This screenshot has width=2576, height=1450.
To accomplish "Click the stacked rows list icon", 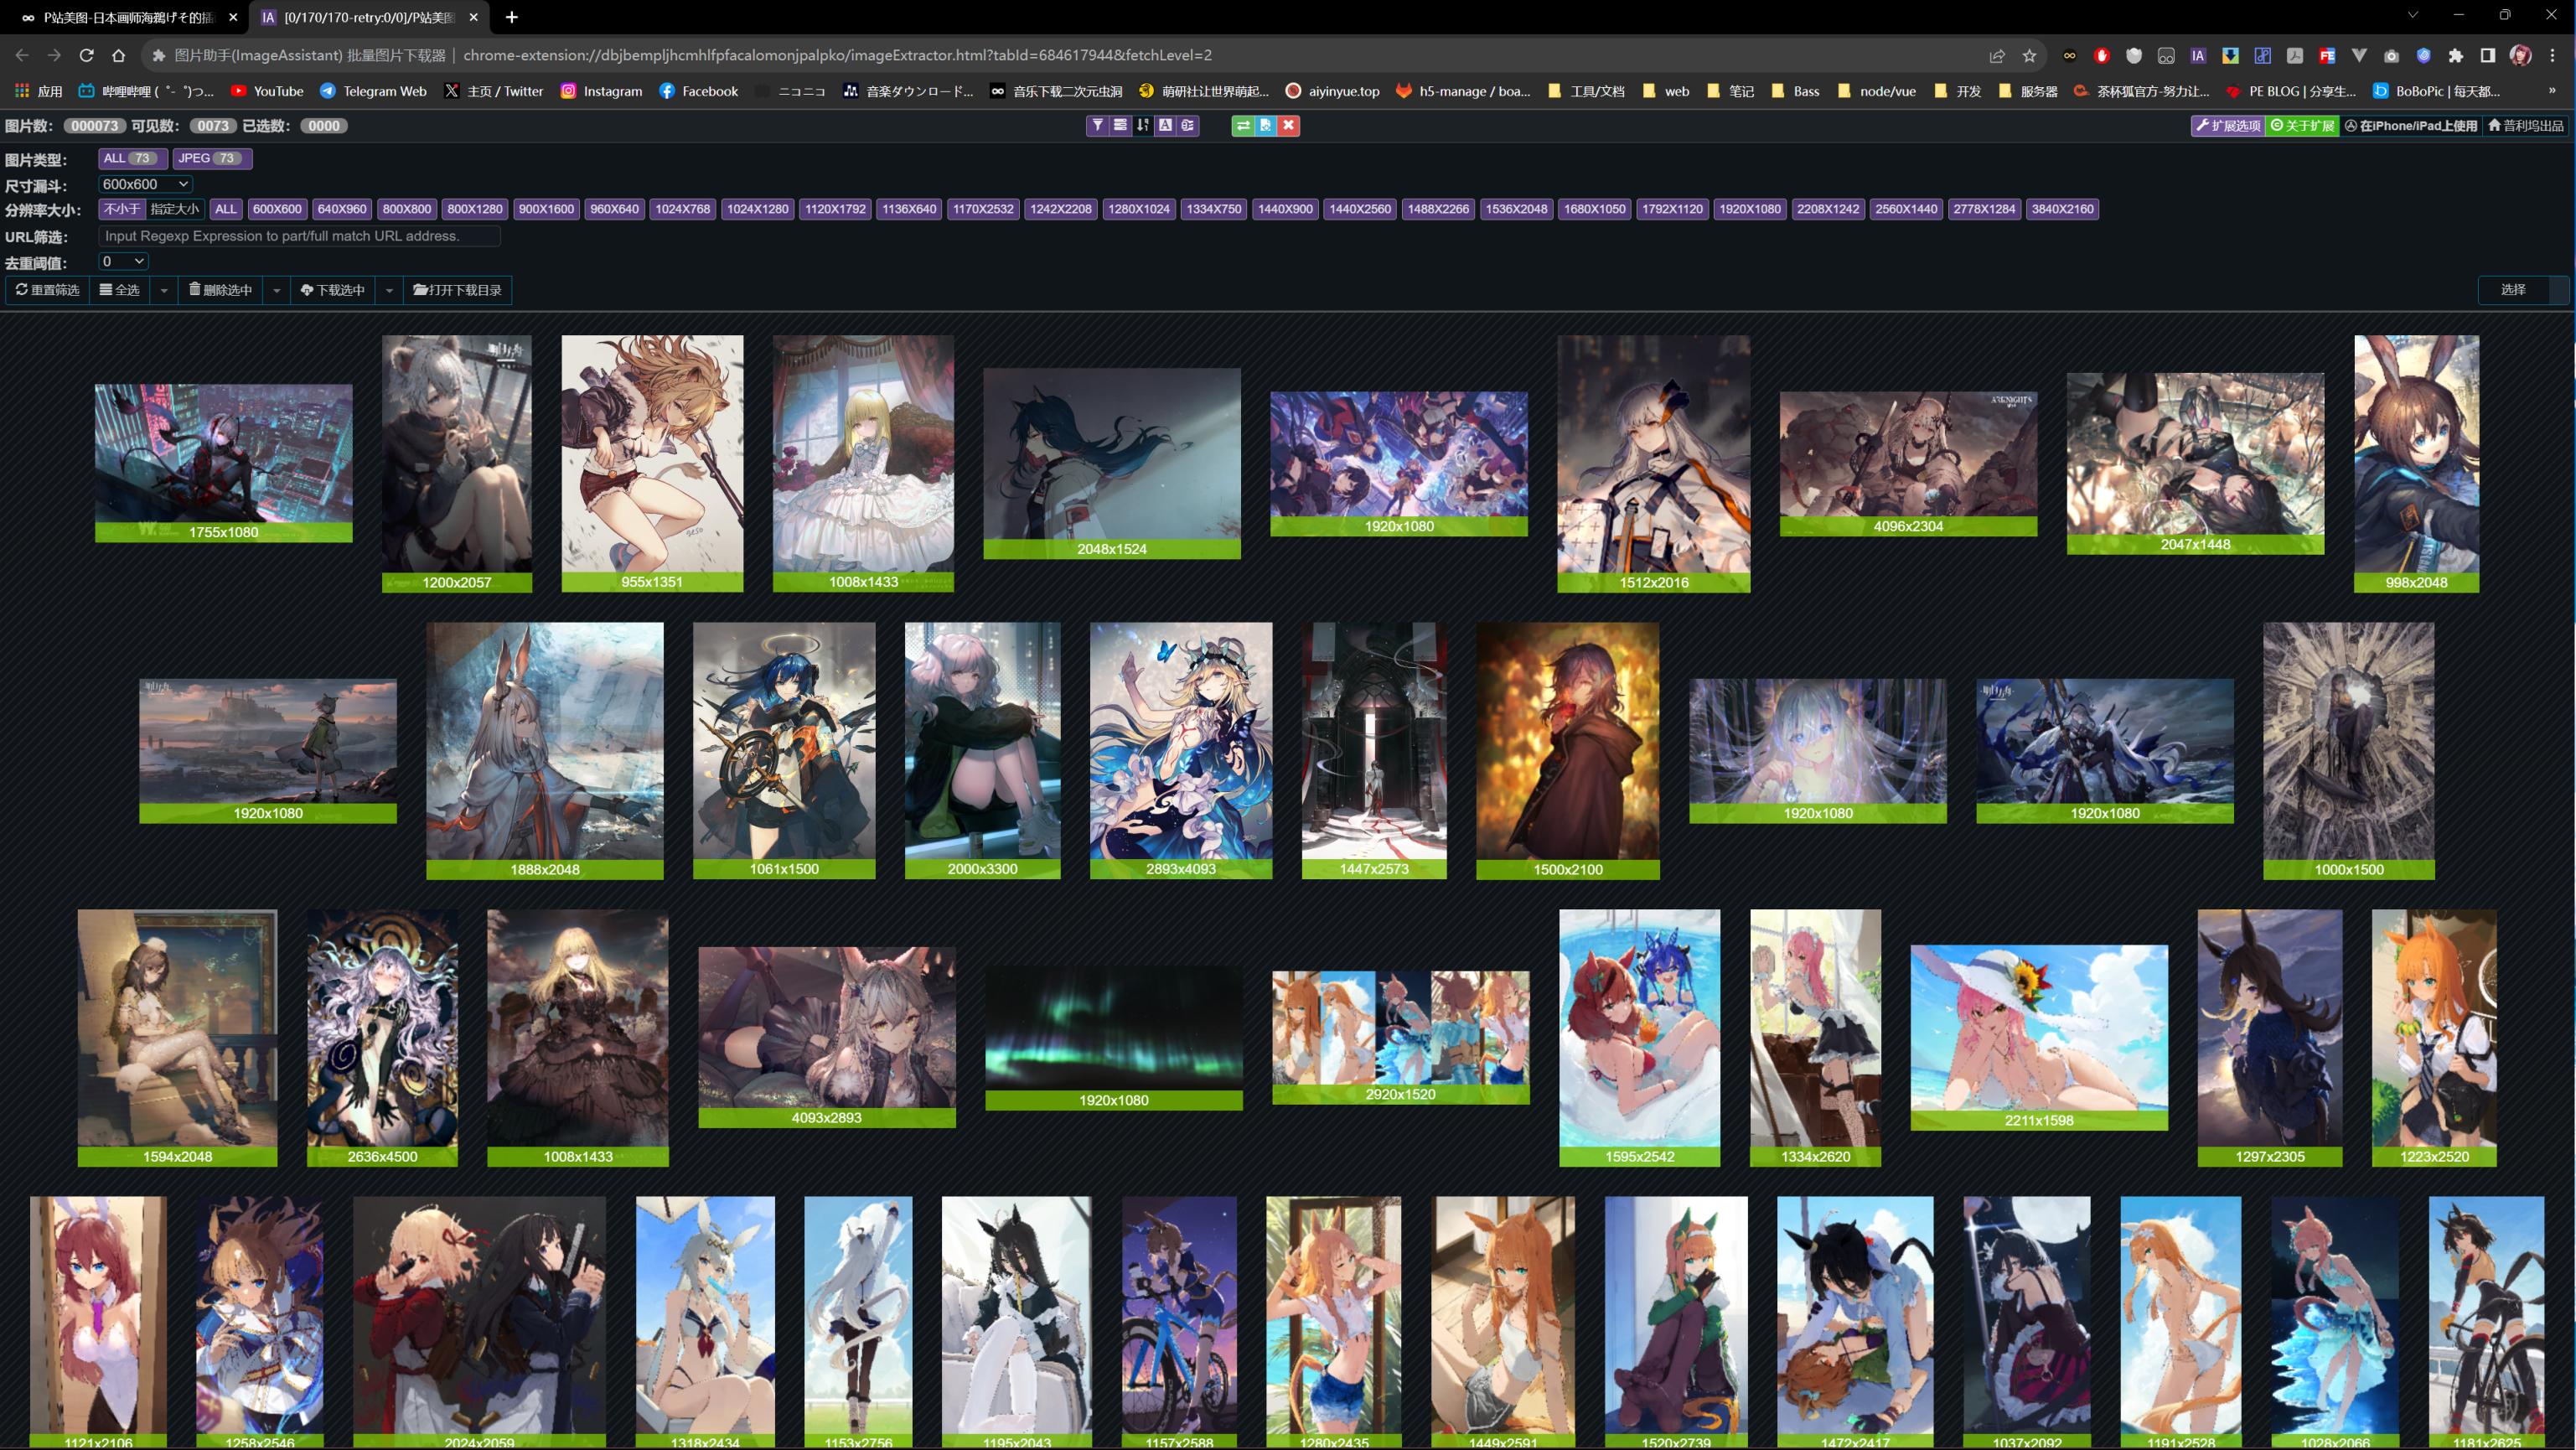I will click(x=1120, y=125).
